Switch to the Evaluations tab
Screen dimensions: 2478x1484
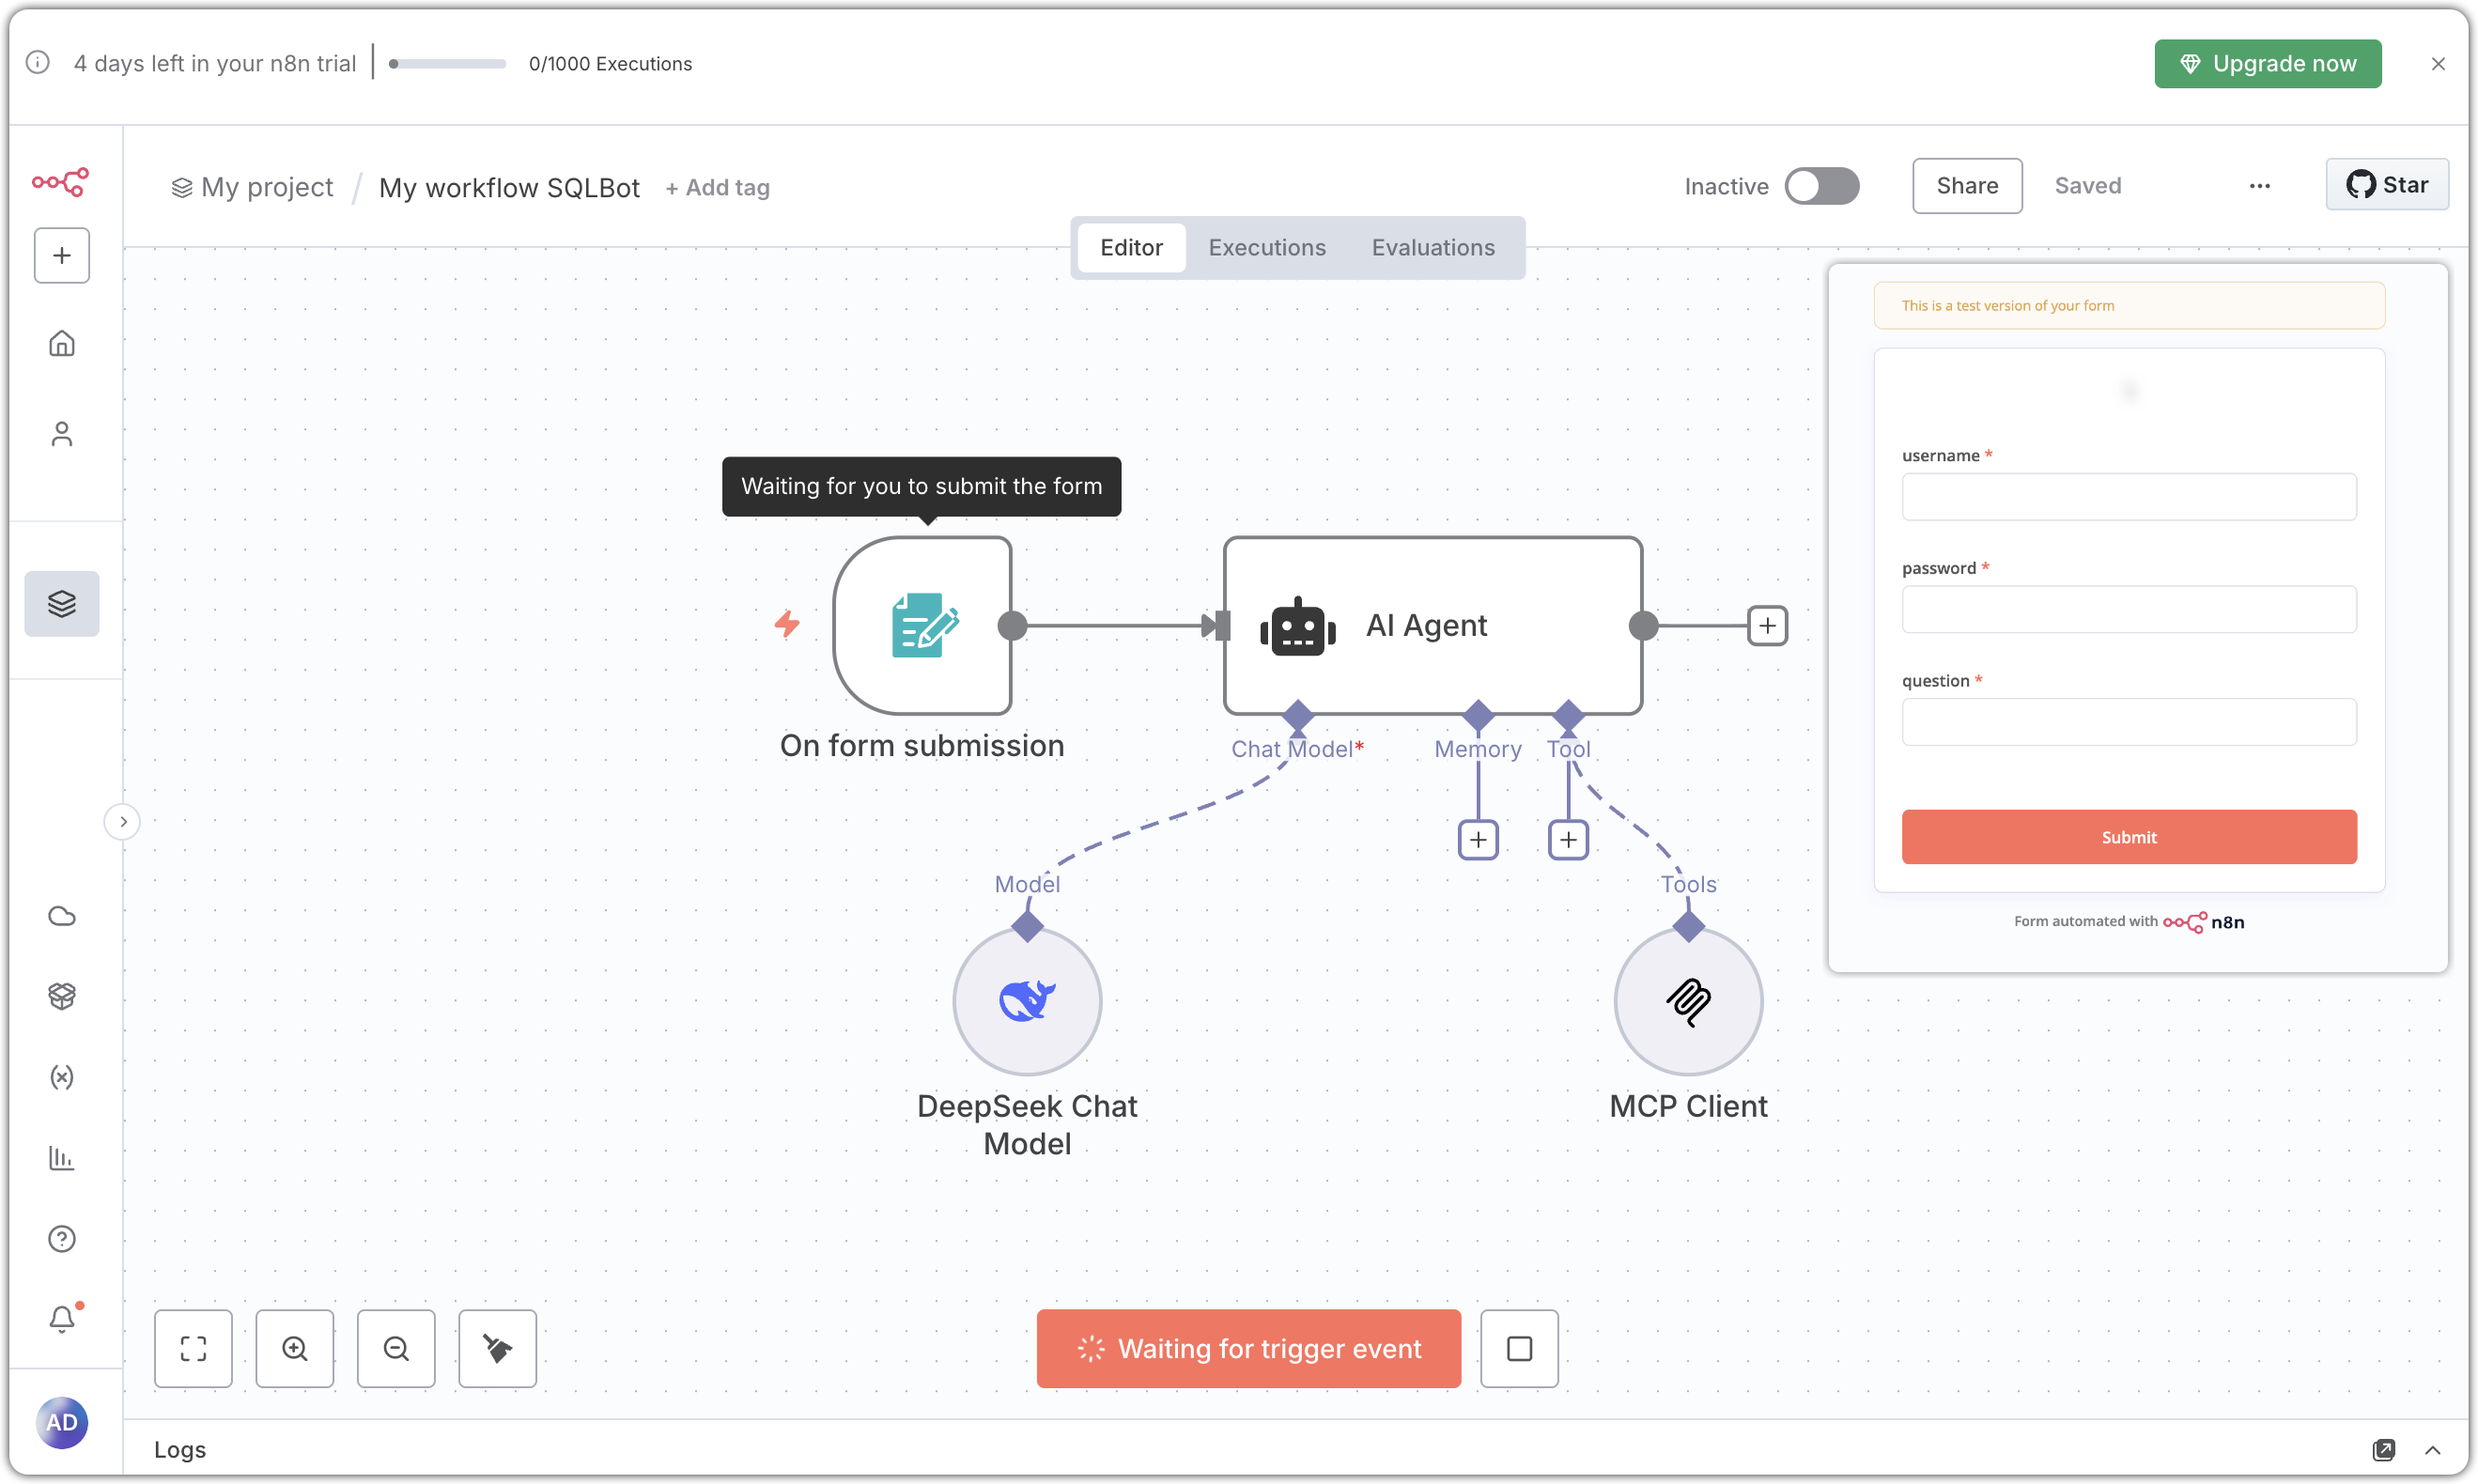(x=1433, y=247)
